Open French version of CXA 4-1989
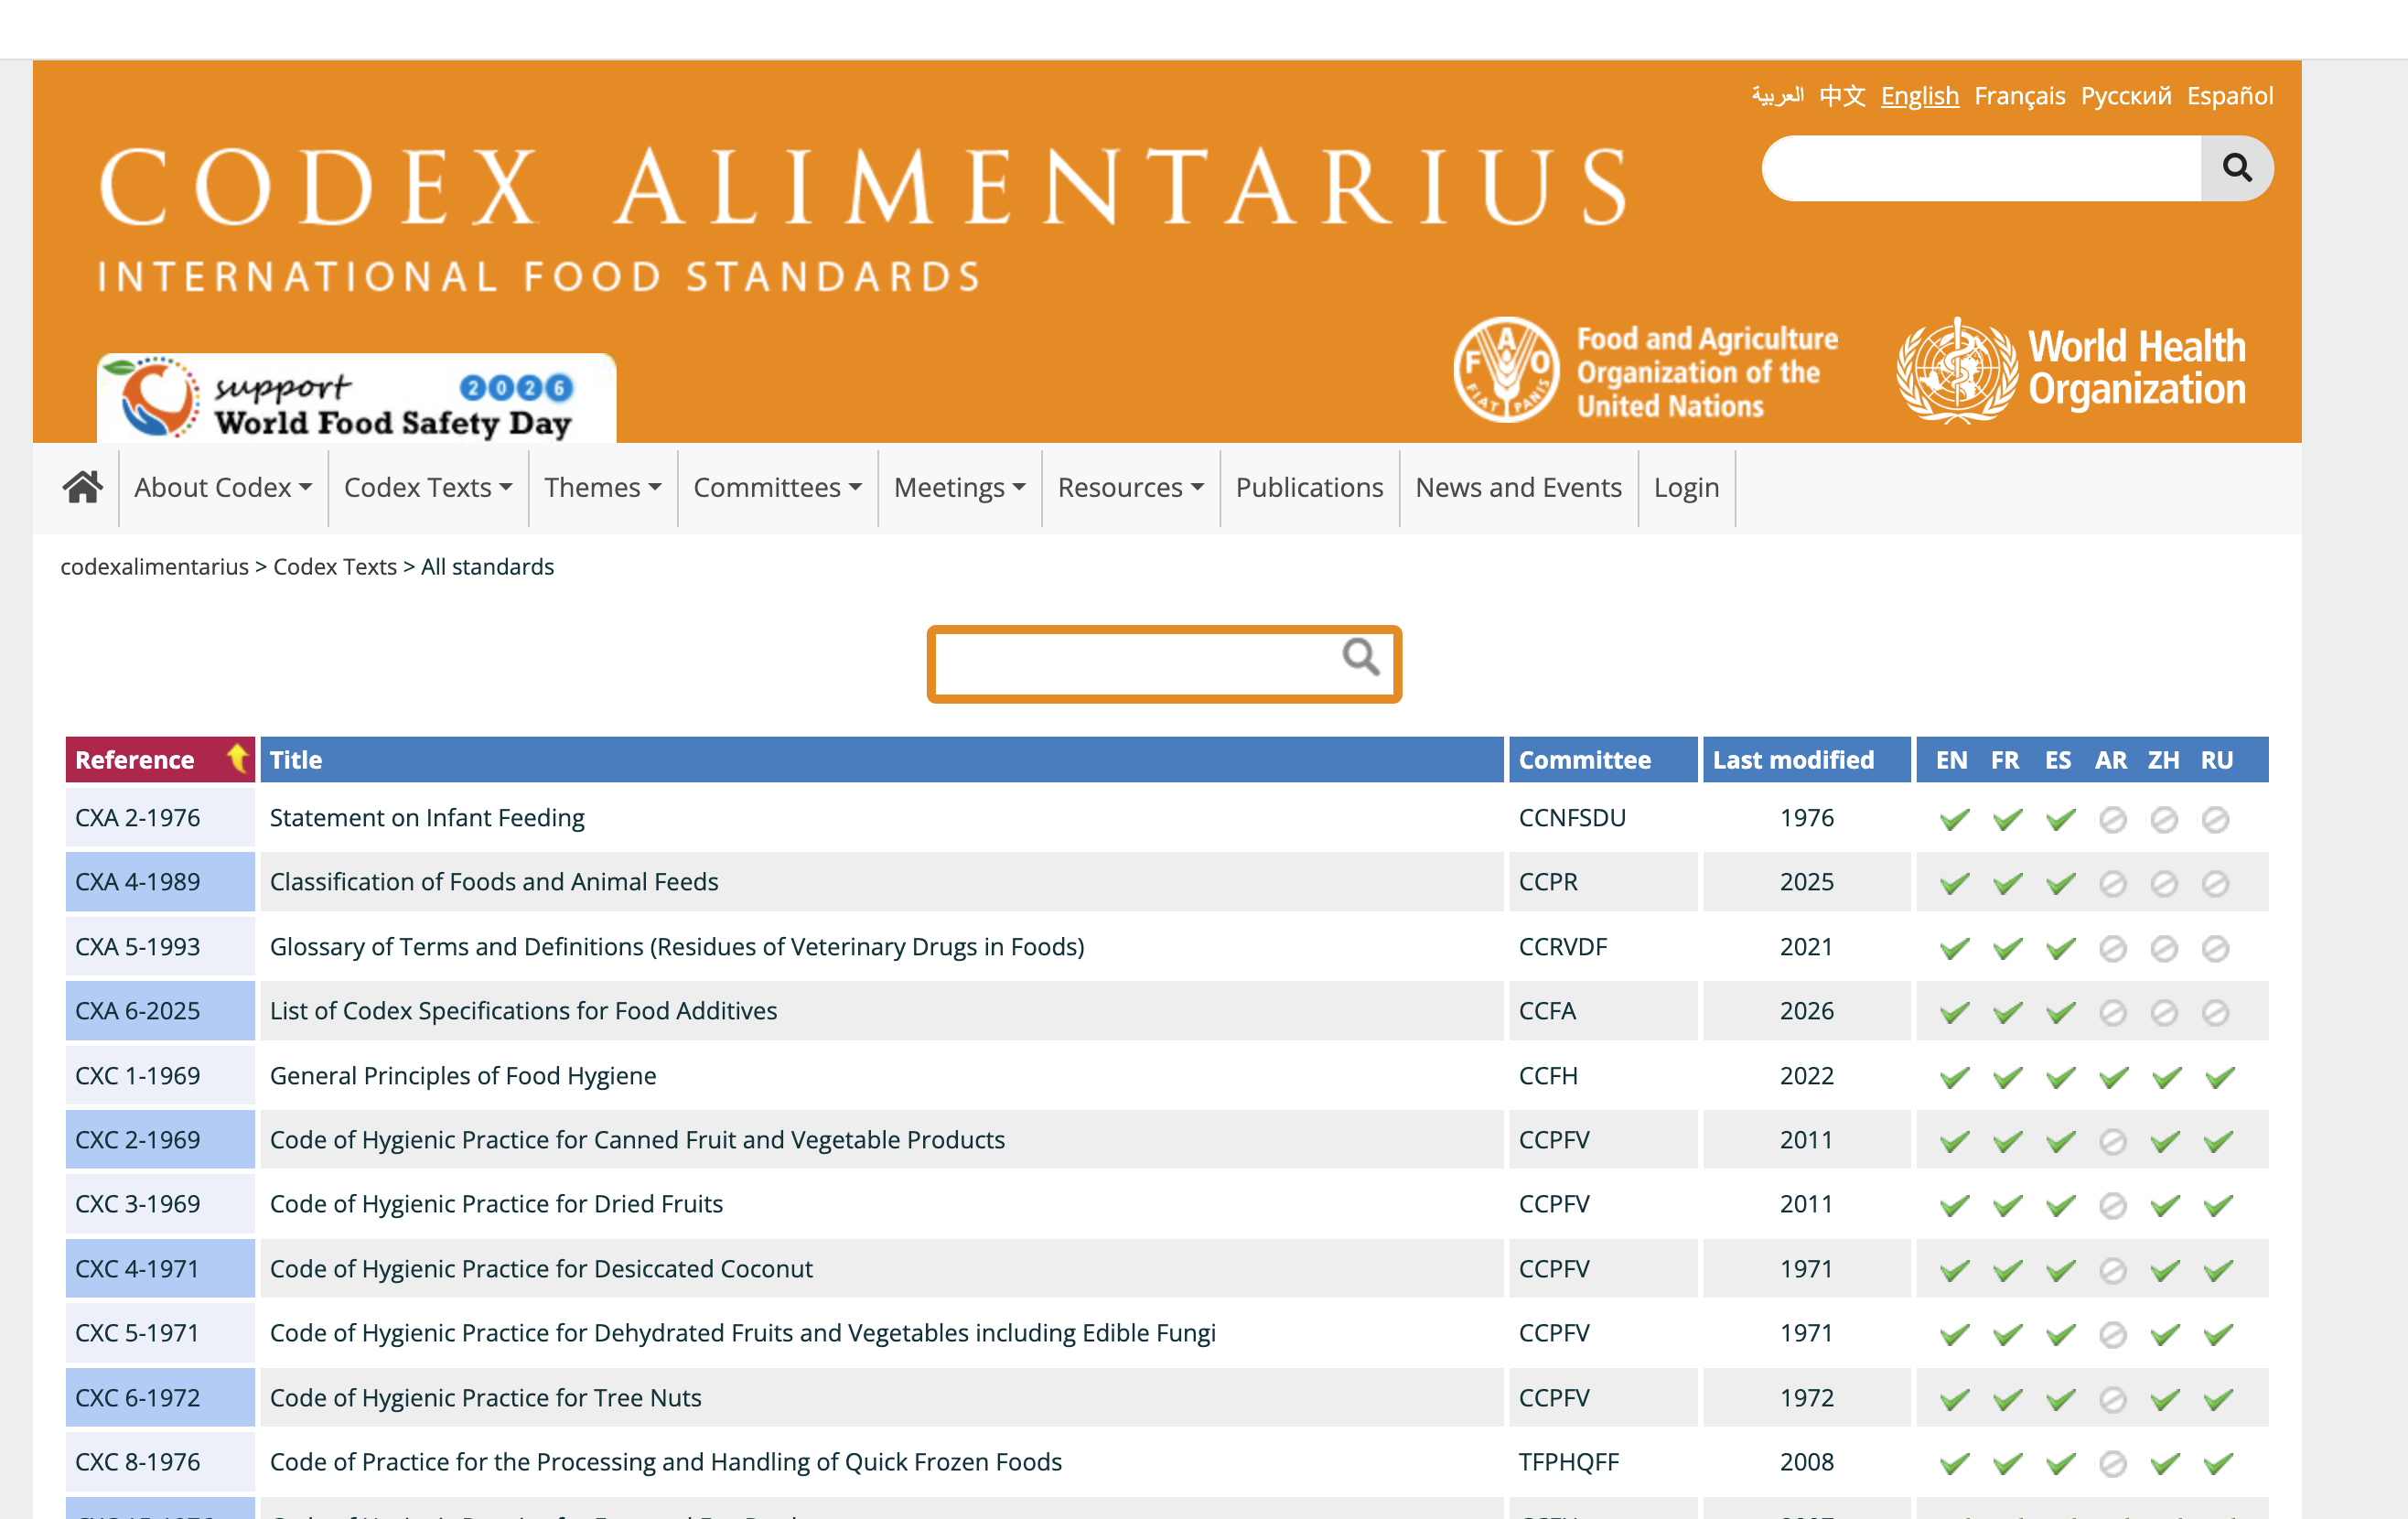2408x1519 pixels. [x=2006, y=883]
